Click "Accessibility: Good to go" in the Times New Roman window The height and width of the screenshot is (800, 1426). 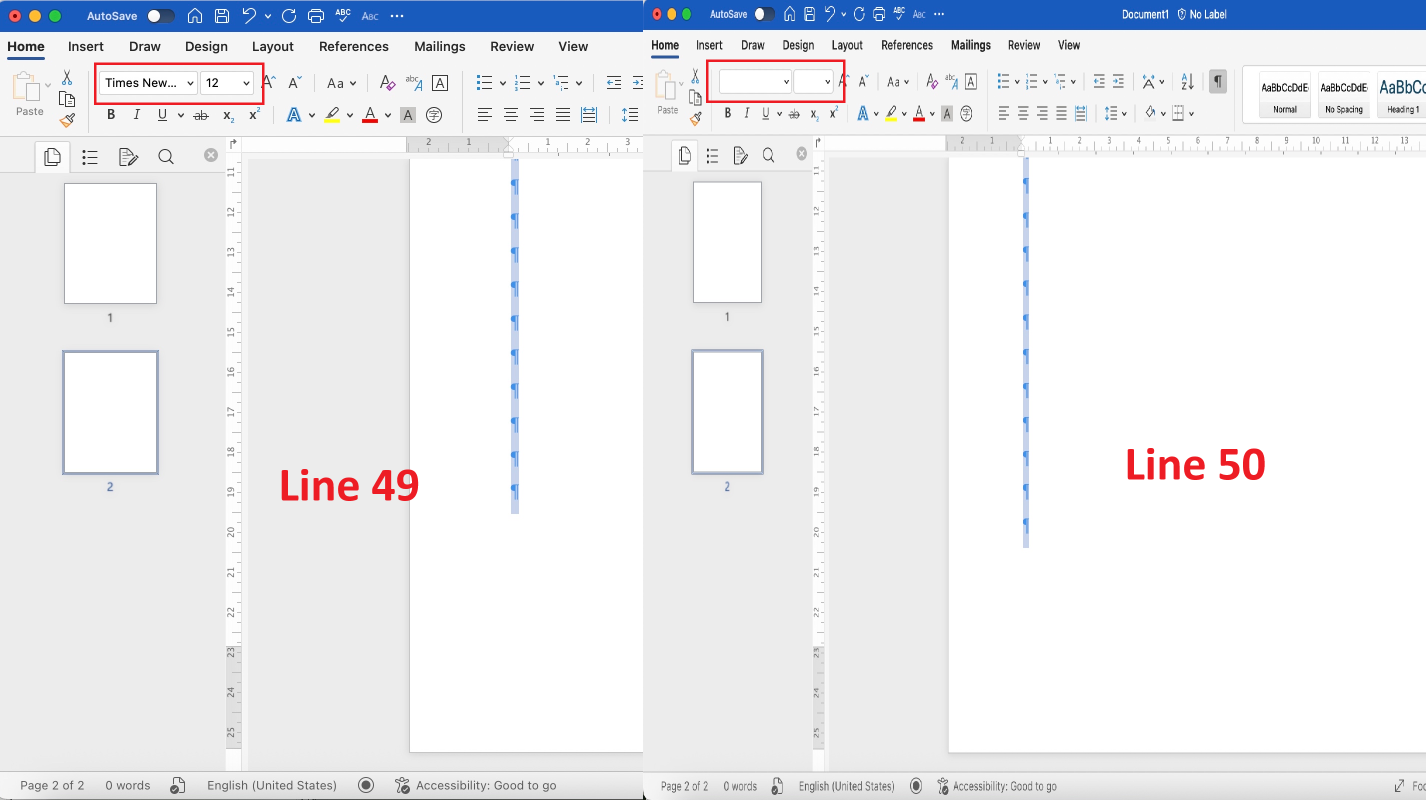coord(476,785)
